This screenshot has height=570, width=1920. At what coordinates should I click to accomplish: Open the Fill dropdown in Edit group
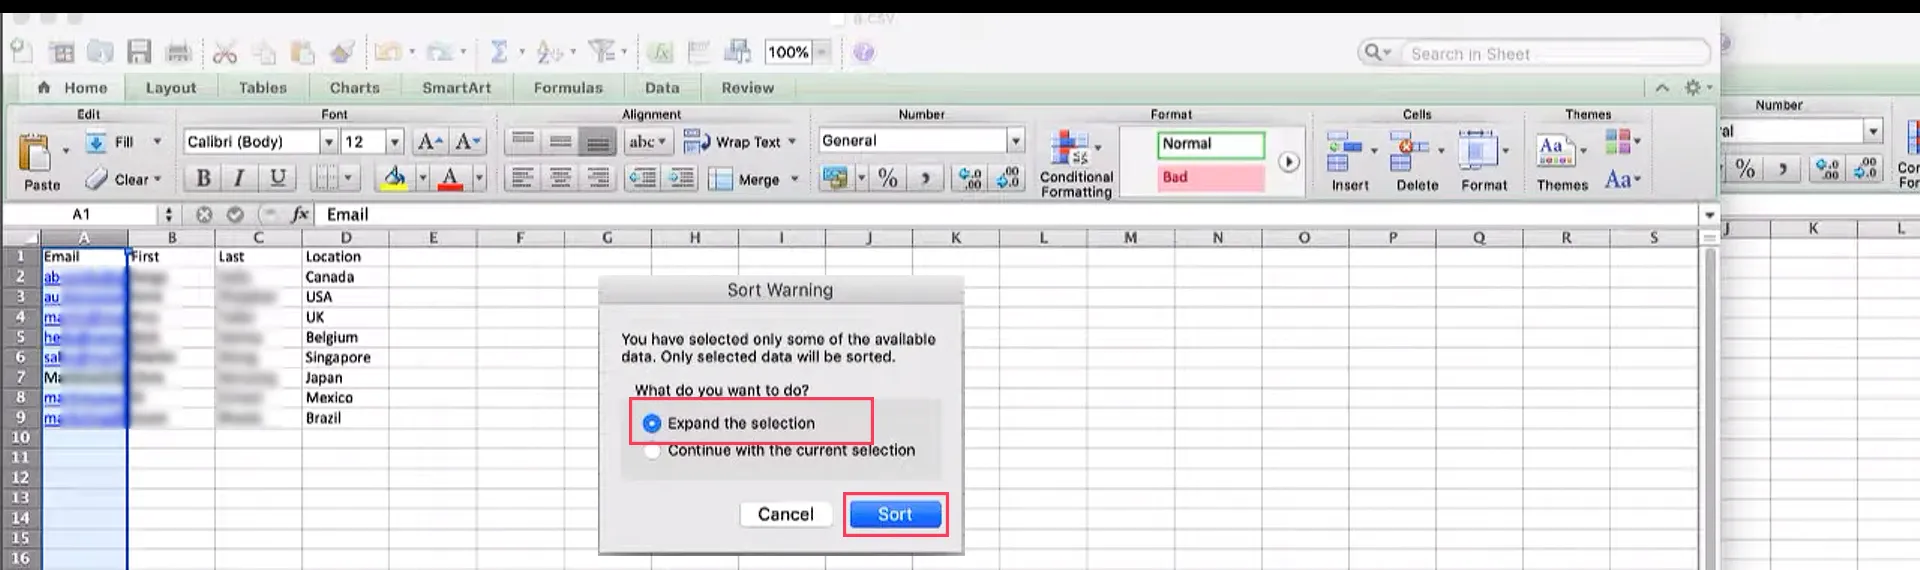(x=157, y=142)
